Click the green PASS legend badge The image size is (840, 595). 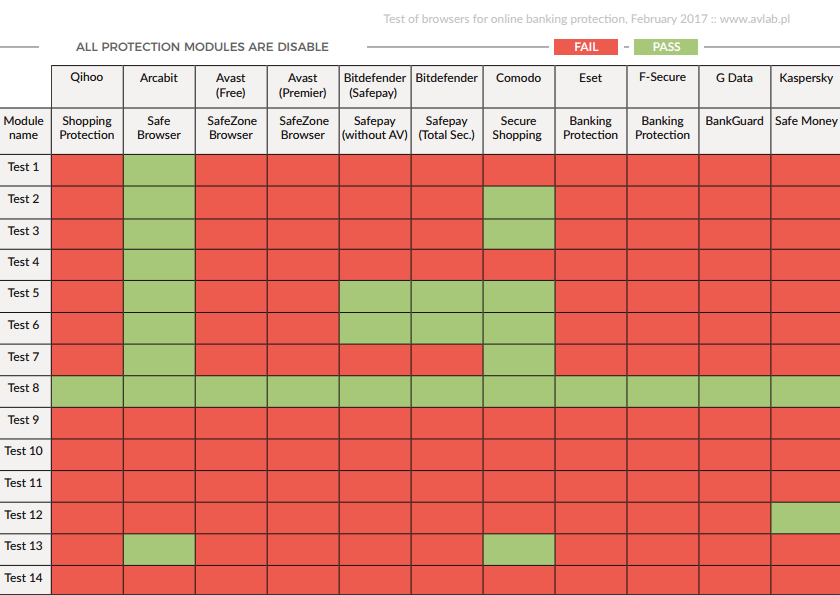(x=666, y=47)
